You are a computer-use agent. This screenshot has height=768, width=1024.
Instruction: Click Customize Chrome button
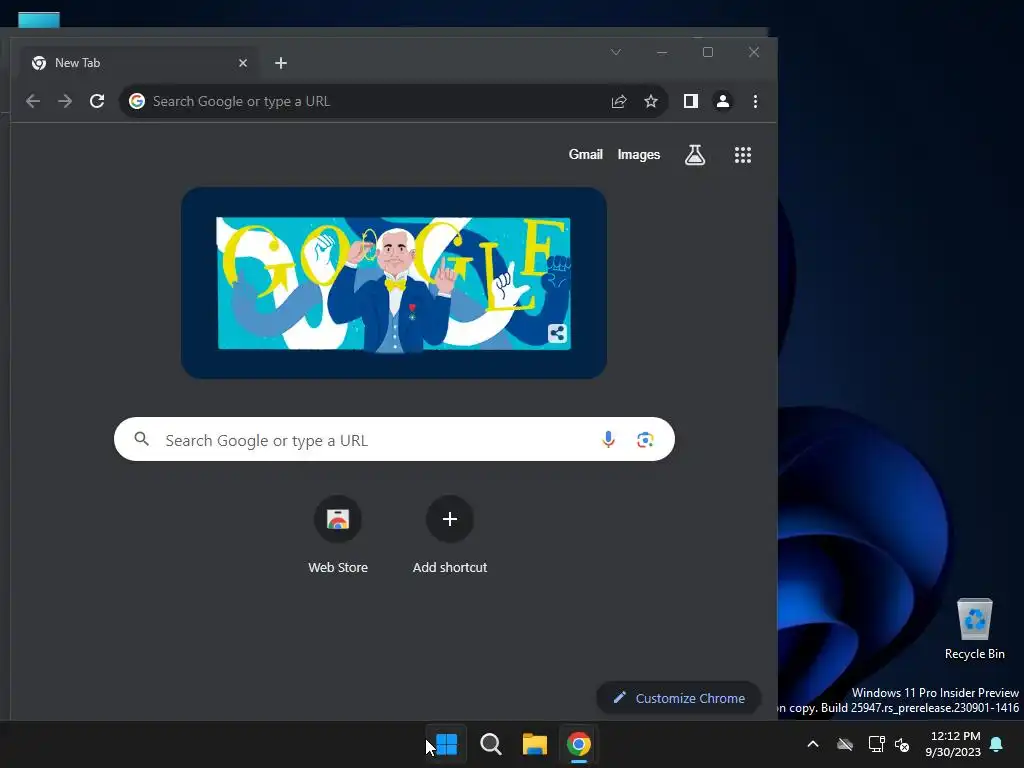pyautogui.click(x=679, y=698)
